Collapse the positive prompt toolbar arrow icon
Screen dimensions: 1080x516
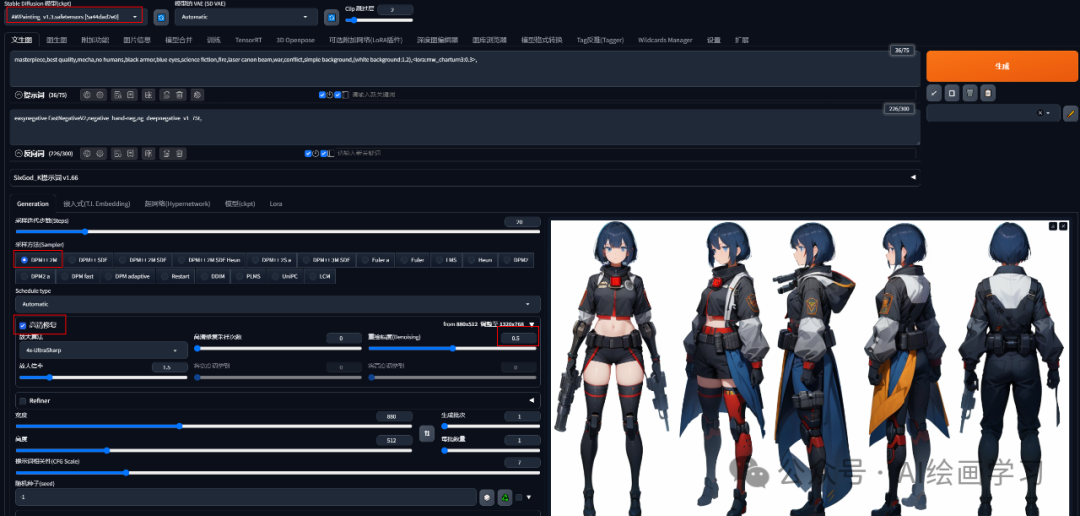(x=19, y=94)
